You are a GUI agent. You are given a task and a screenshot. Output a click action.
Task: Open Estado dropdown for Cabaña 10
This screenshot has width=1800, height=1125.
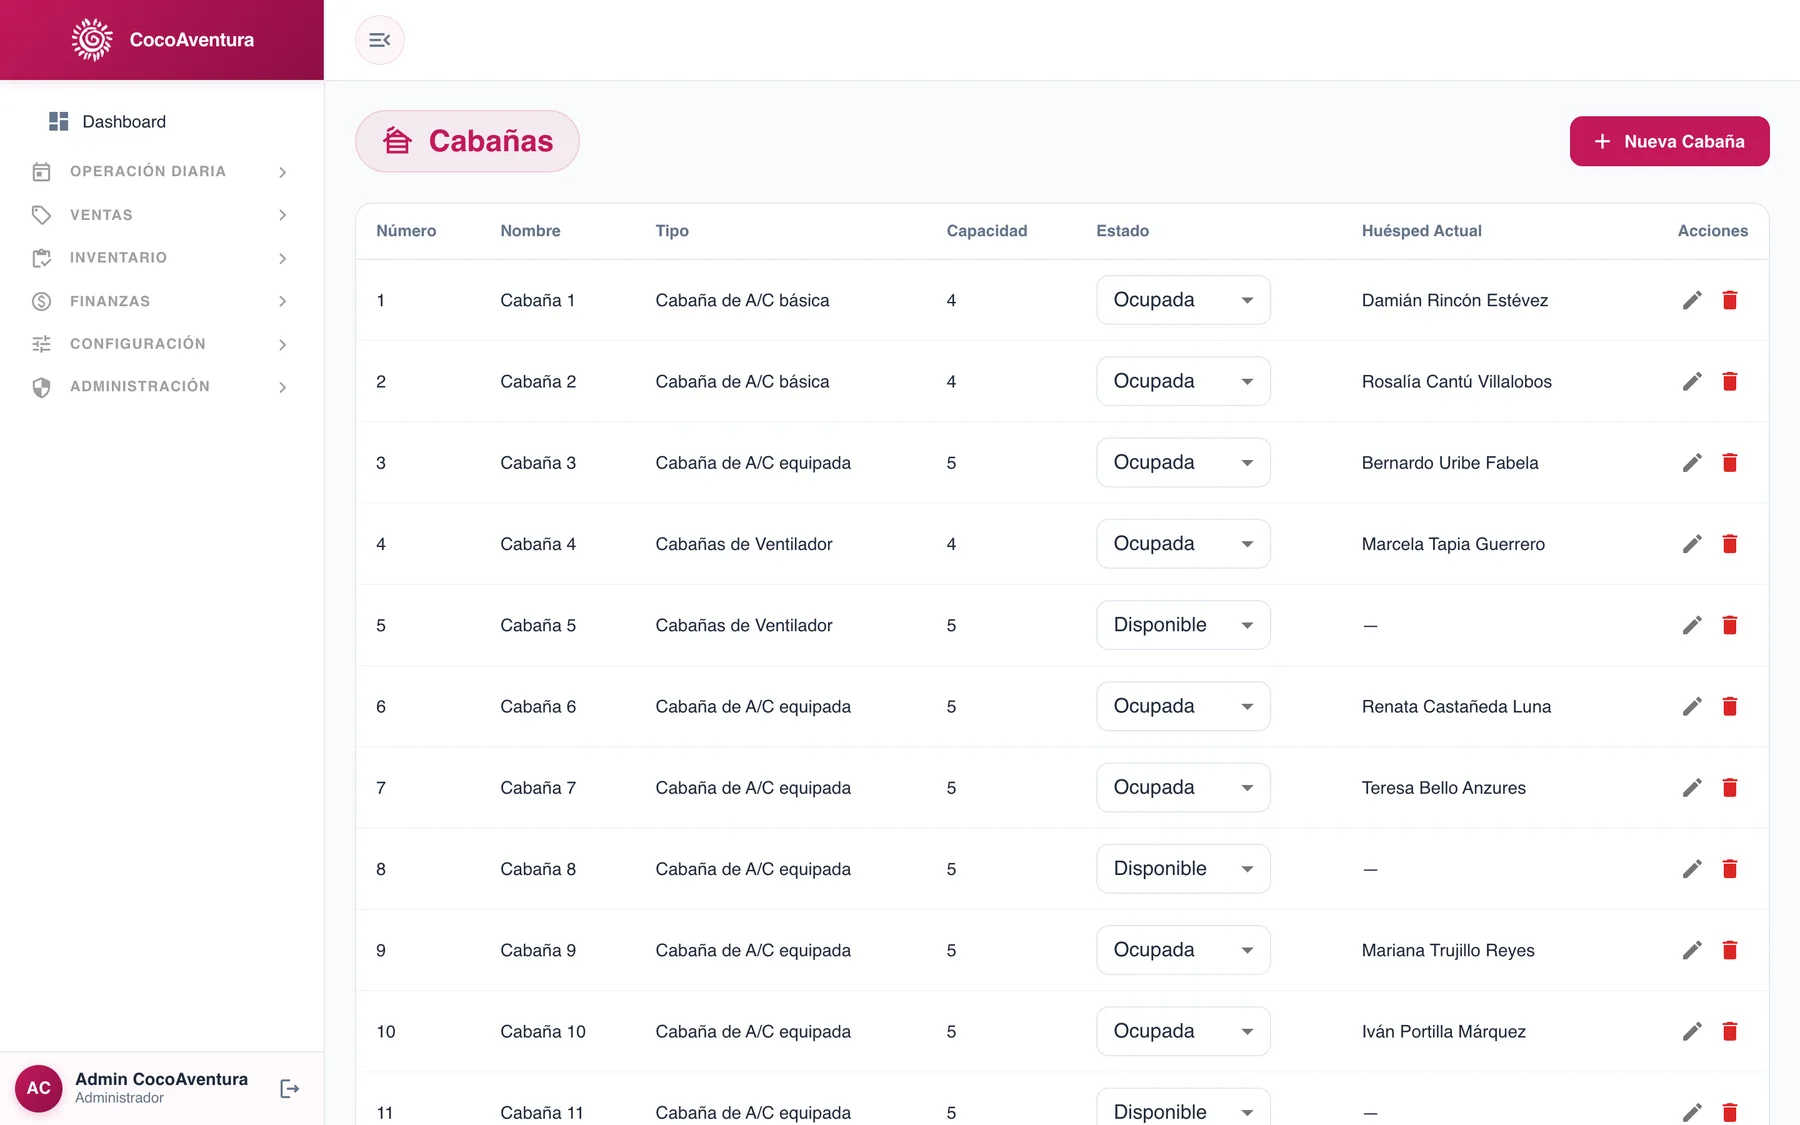(x=1183, y=1031)
